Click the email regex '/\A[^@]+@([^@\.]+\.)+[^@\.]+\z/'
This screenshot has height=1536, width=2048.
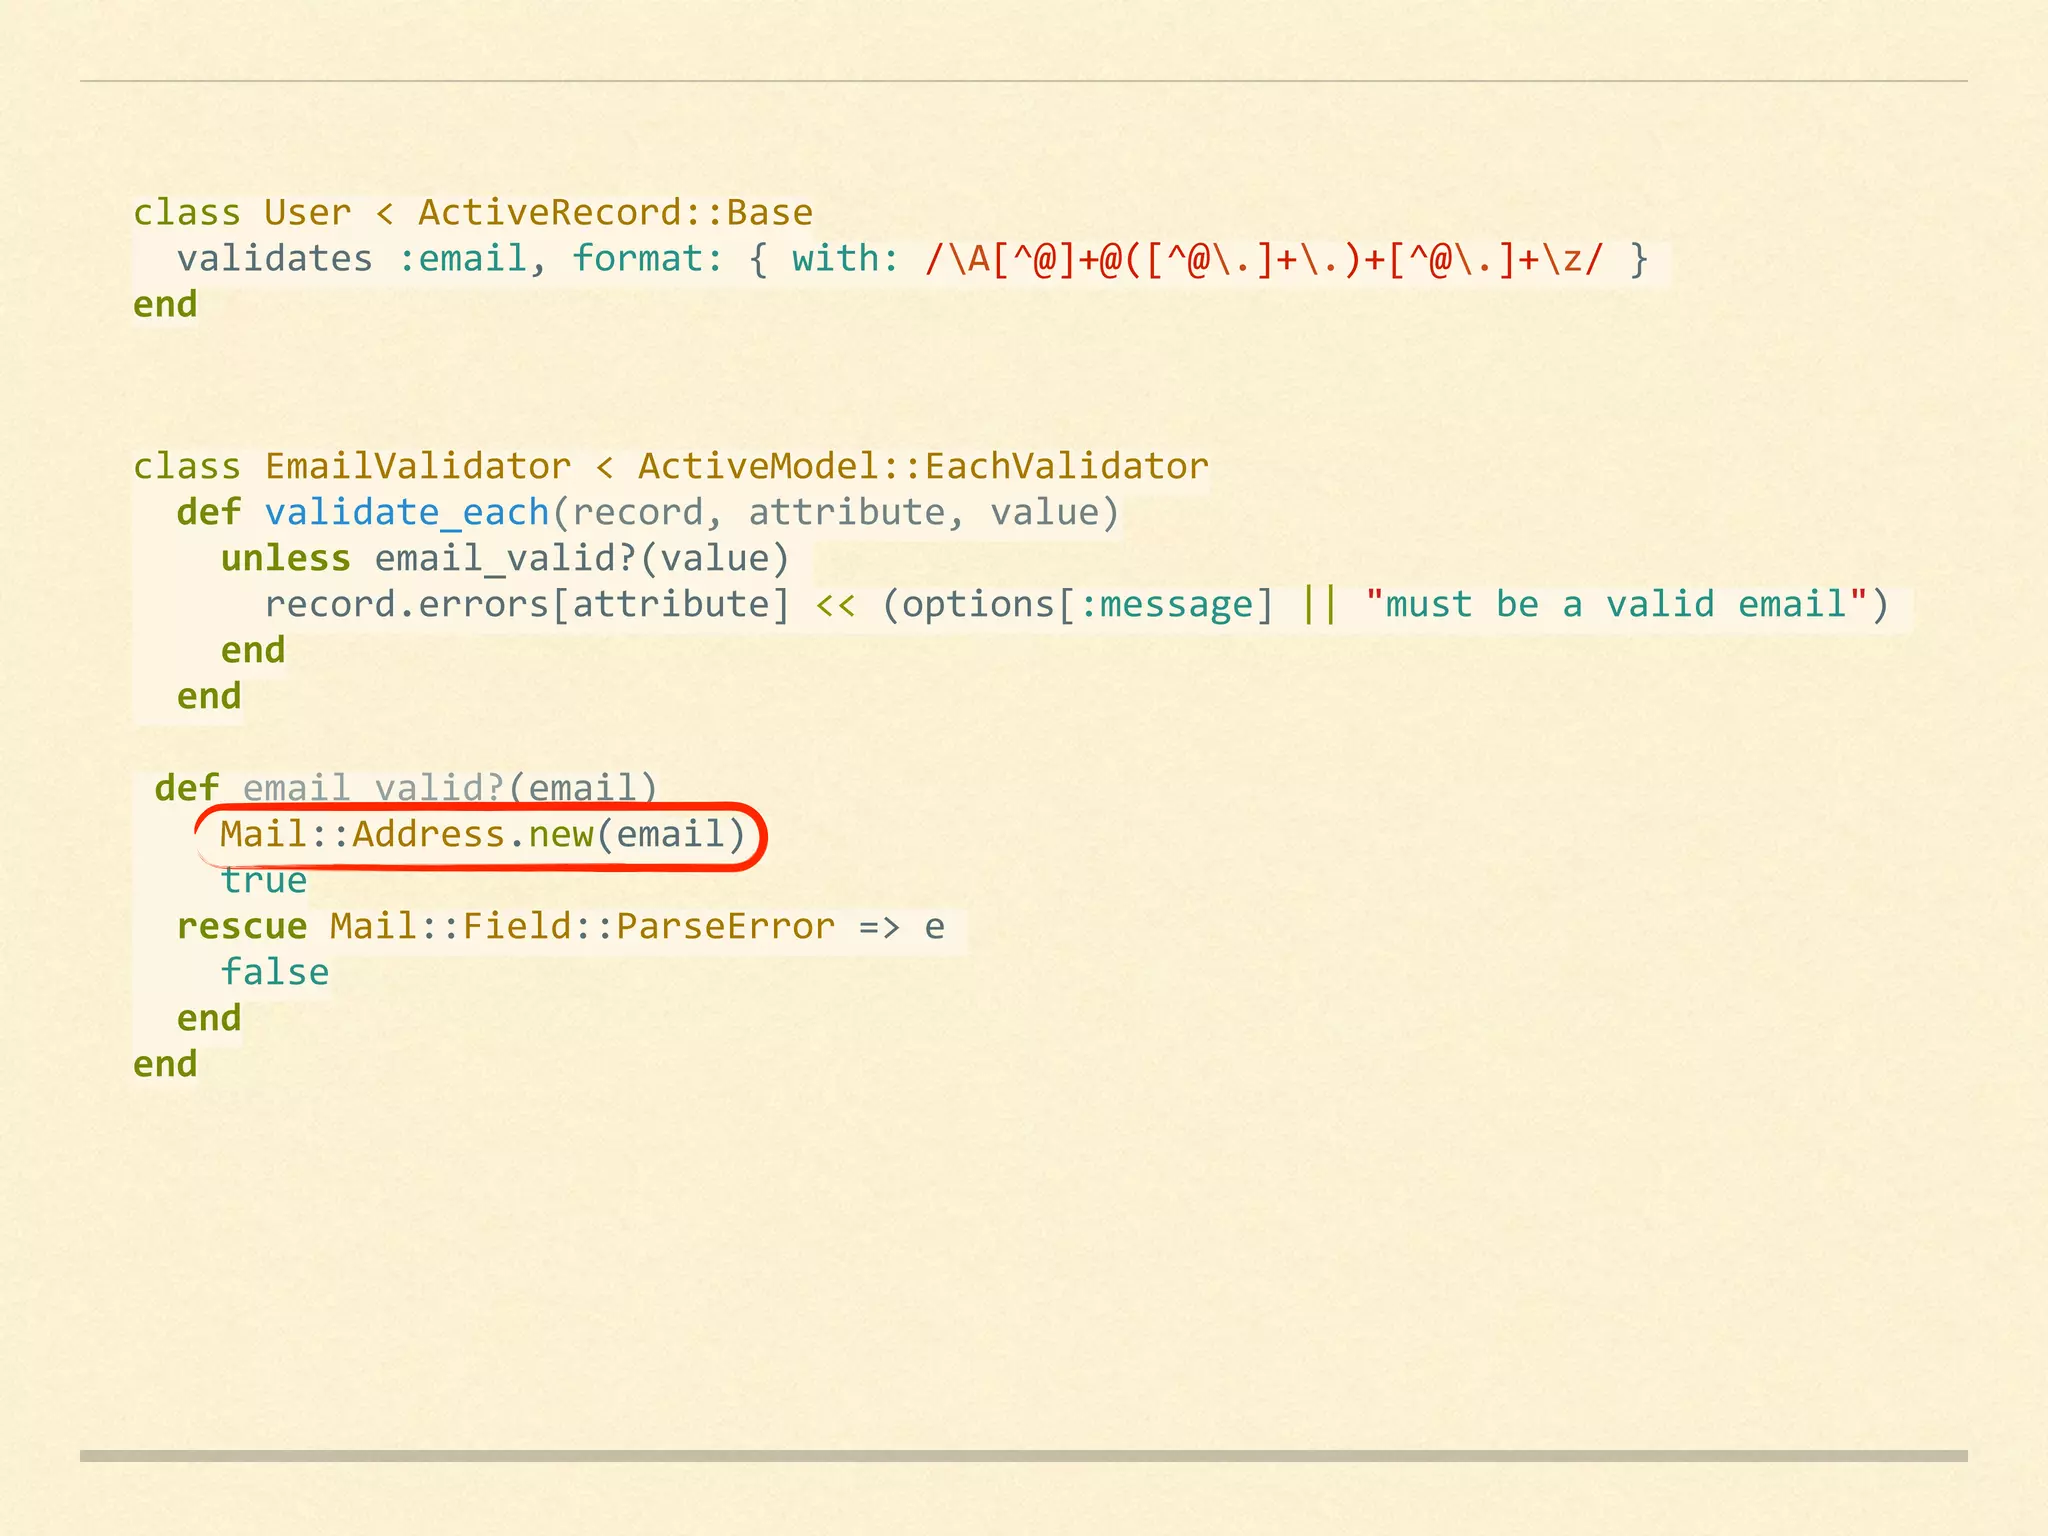coord(1264,259)
